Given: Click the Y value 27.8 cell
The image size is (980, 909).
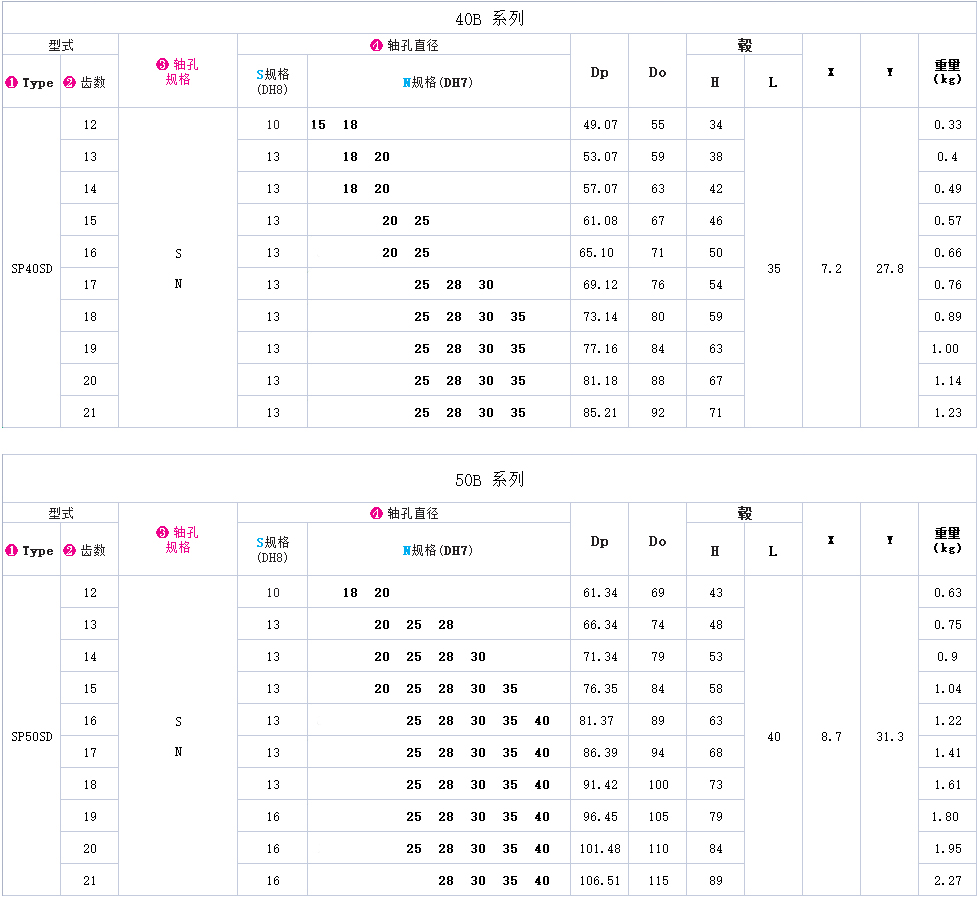Looking at the screenshot, I should 889,269.
